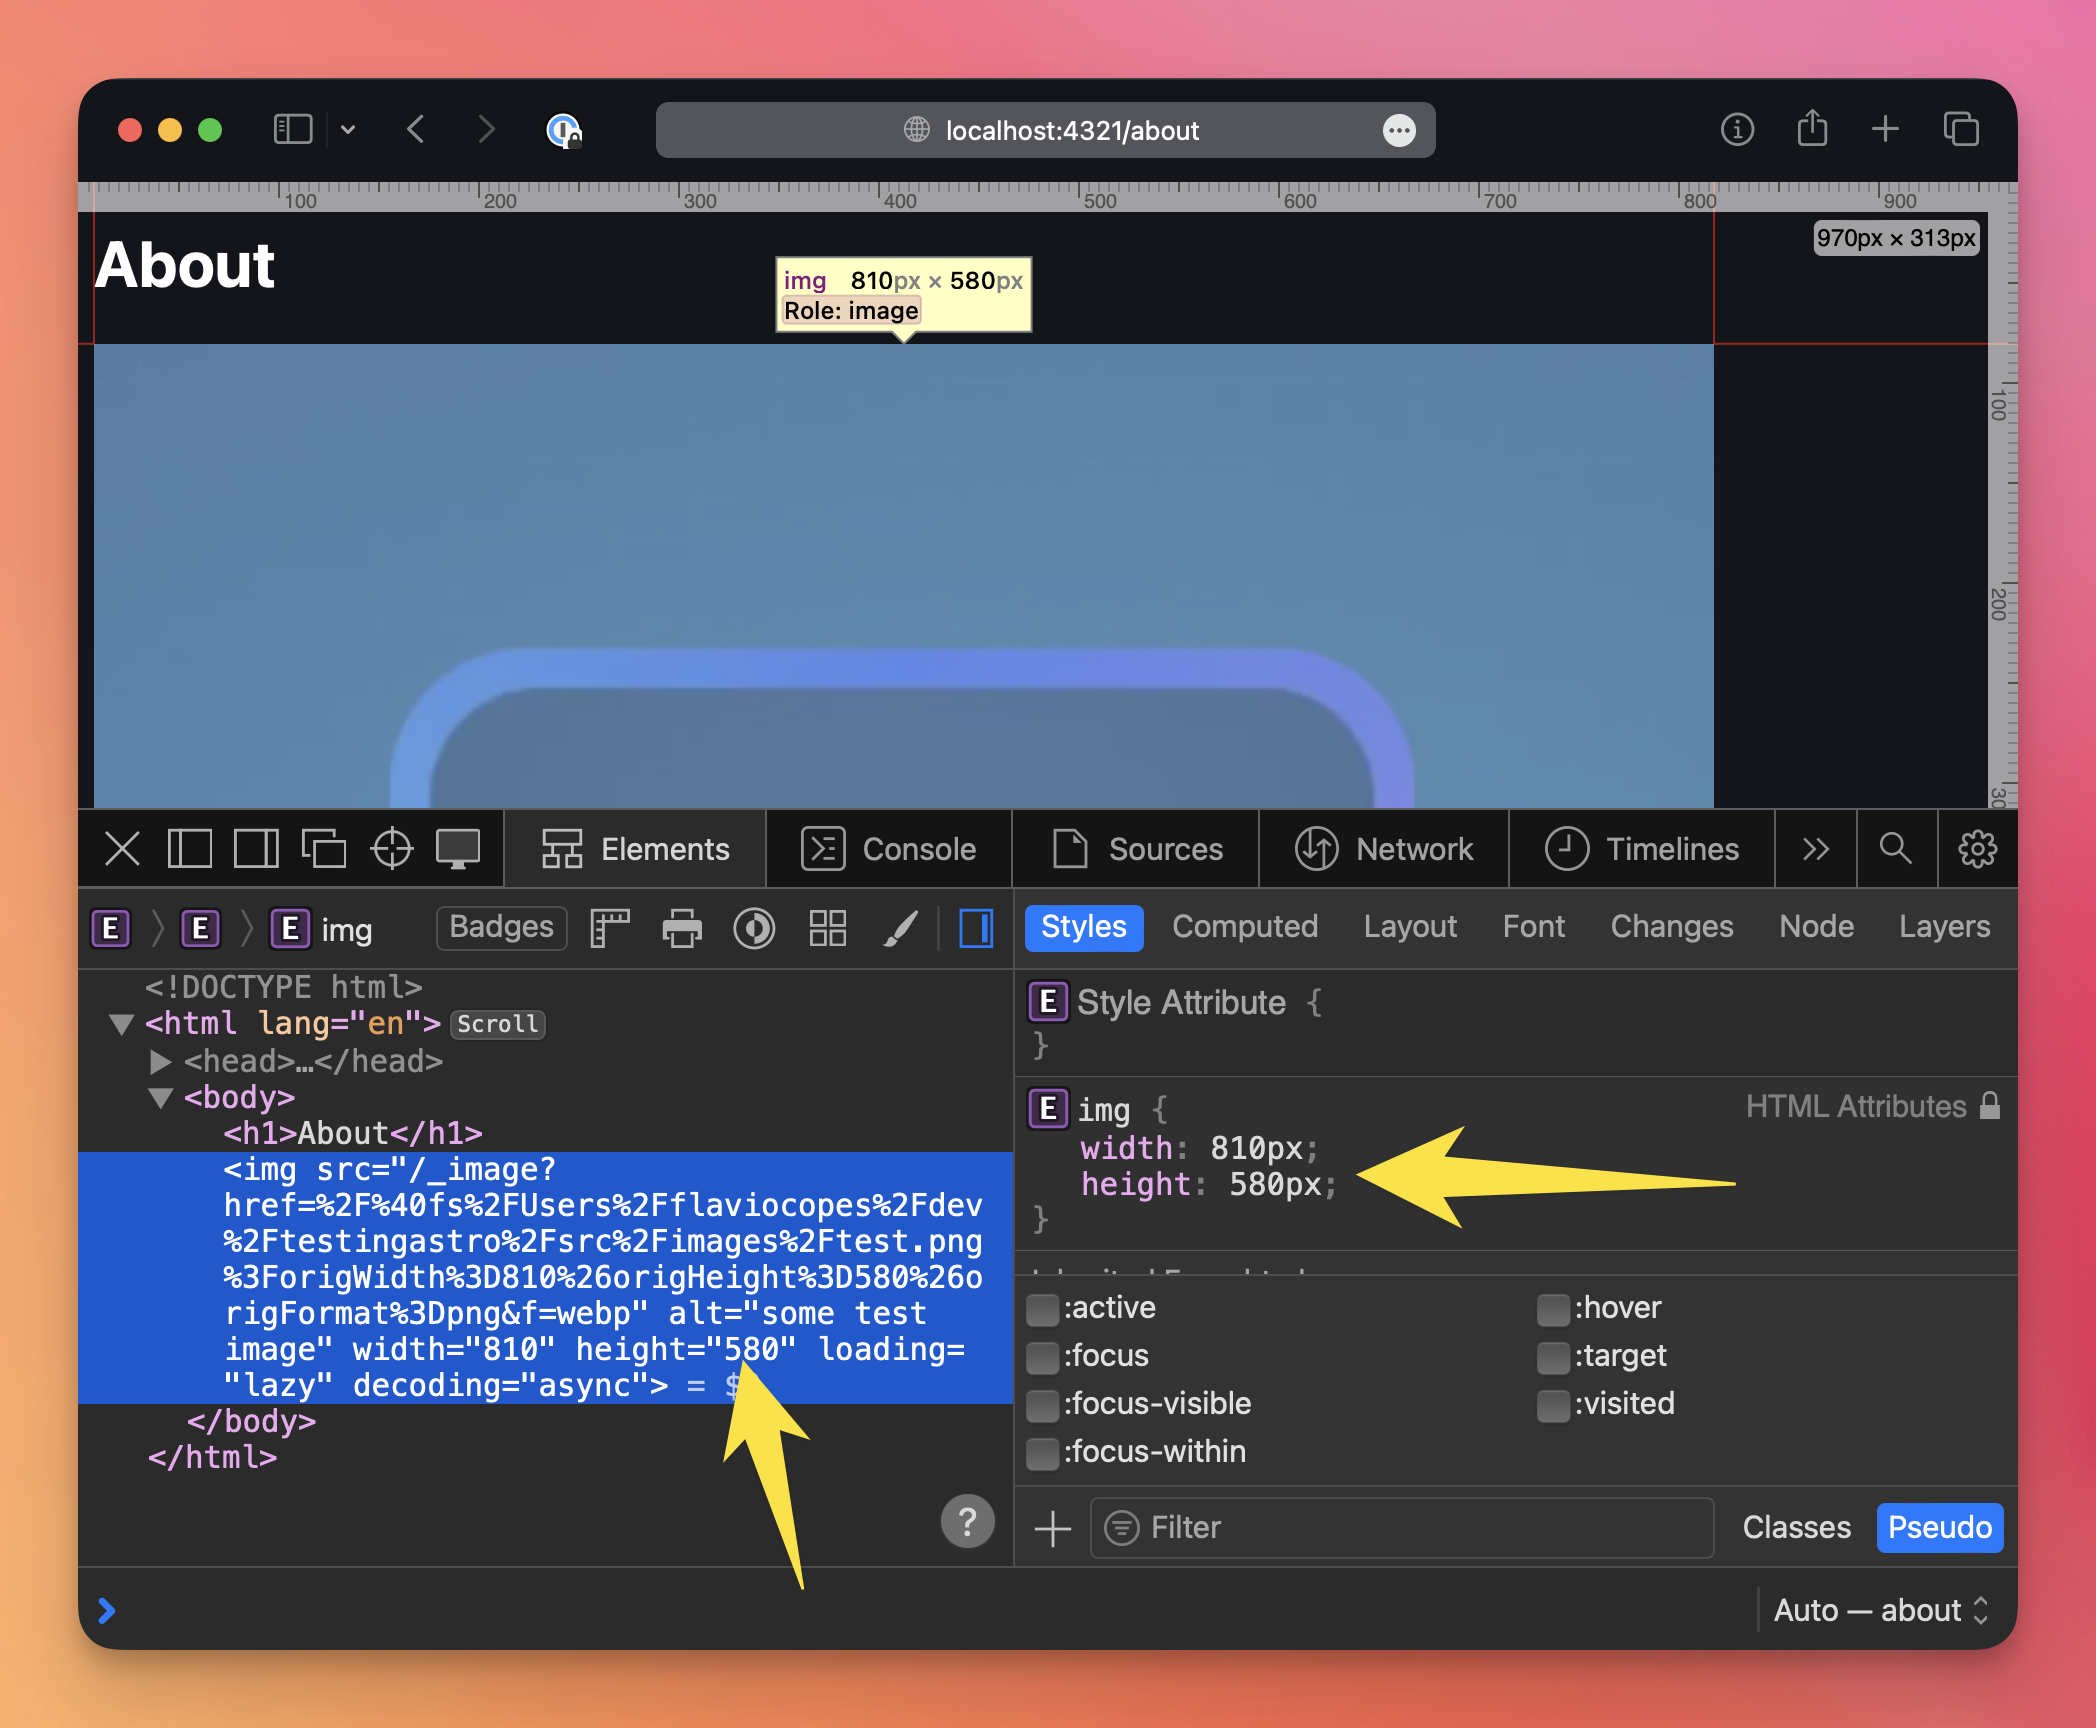Click the element selection crosshair icon
Screen dimensions: 2096x1728
coord(391,849)
